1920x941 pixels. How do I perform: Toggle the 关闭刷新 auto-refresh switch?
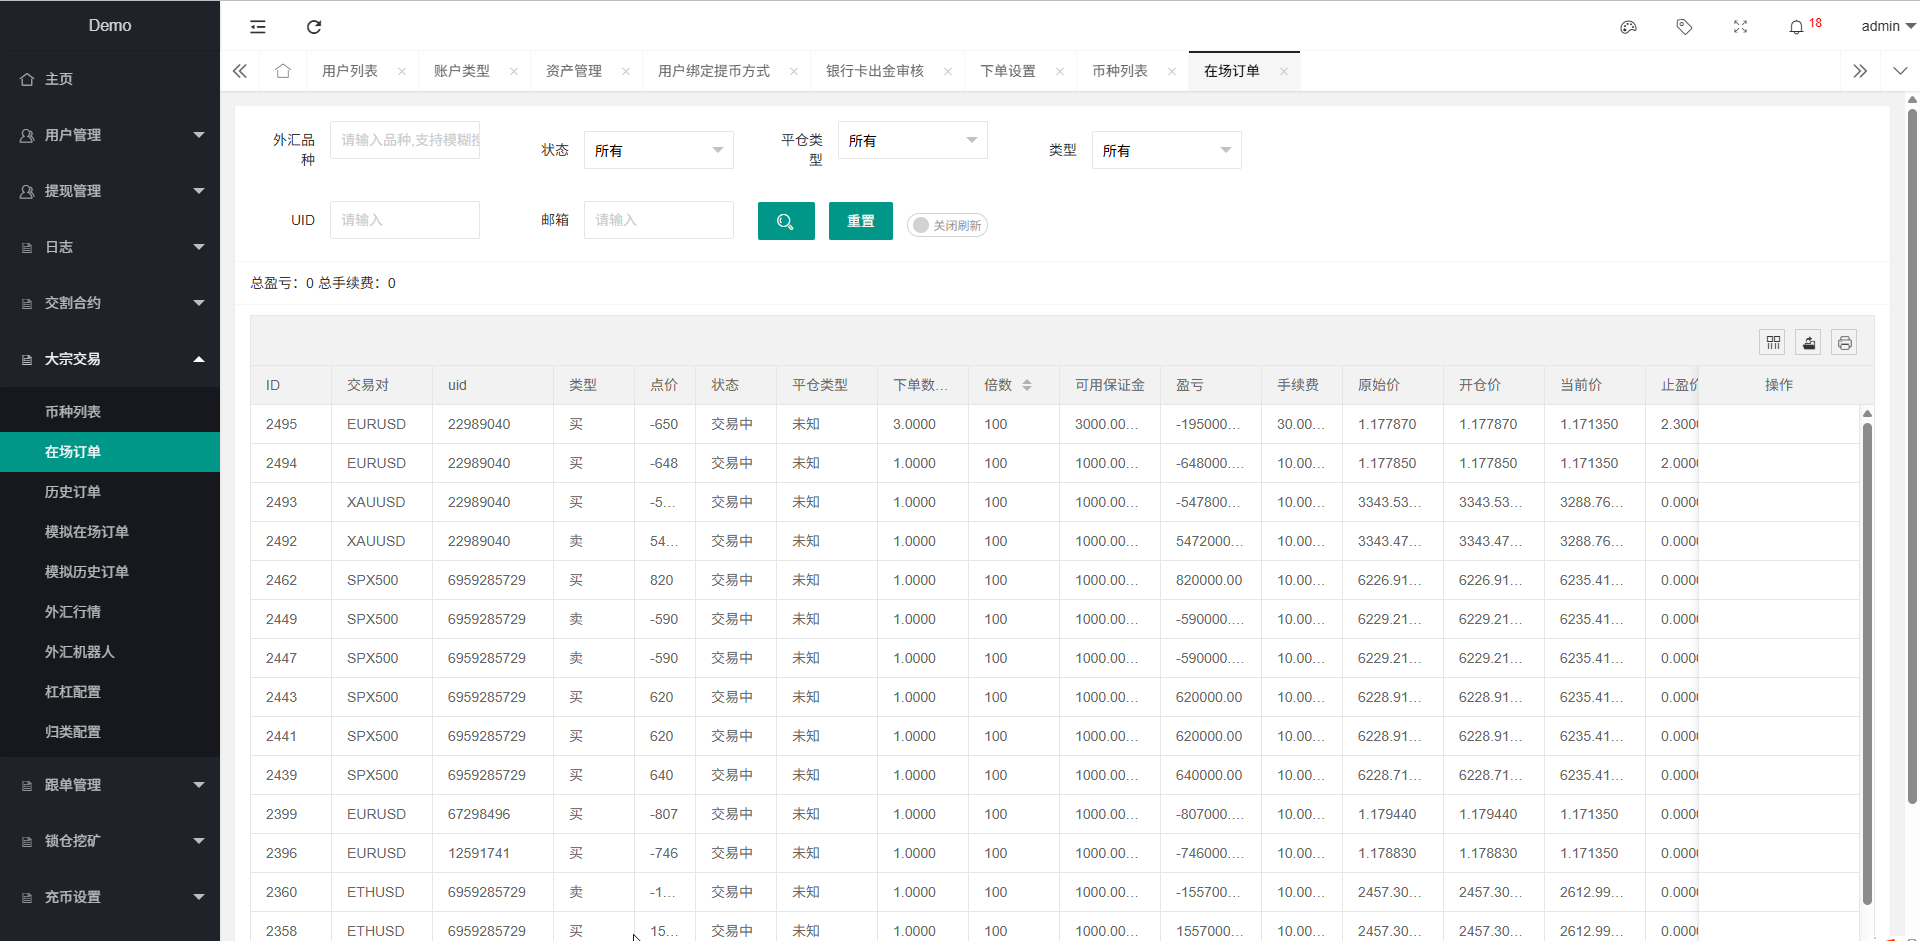946,225
